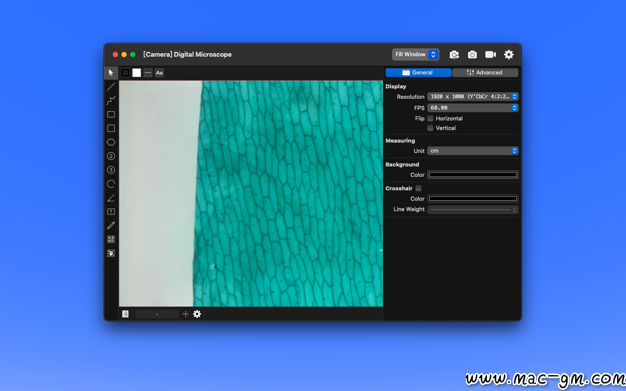Click the plus button in the bottom bar
Image resolution: width=626 pixels, height=391 pixels.
pos(185,314)
